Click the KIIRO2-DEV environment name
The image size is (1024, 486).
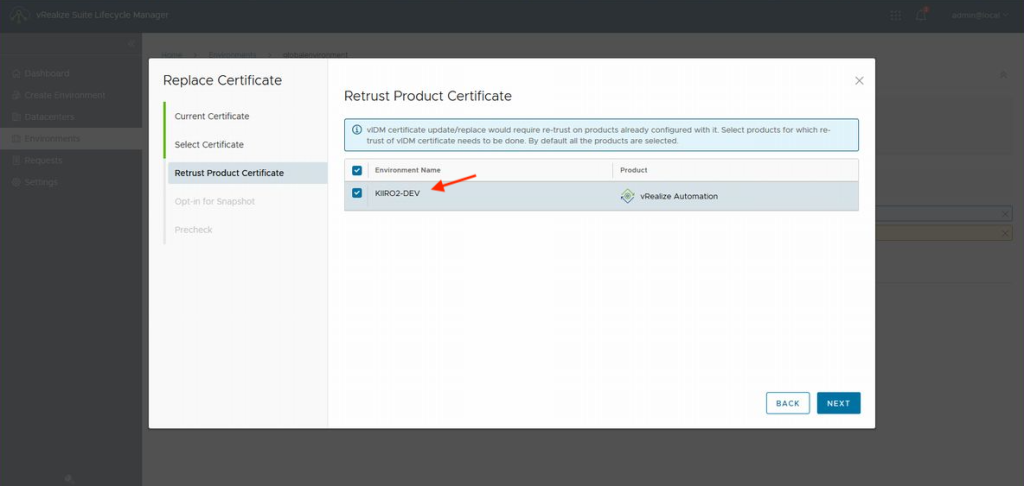point(397,193)
